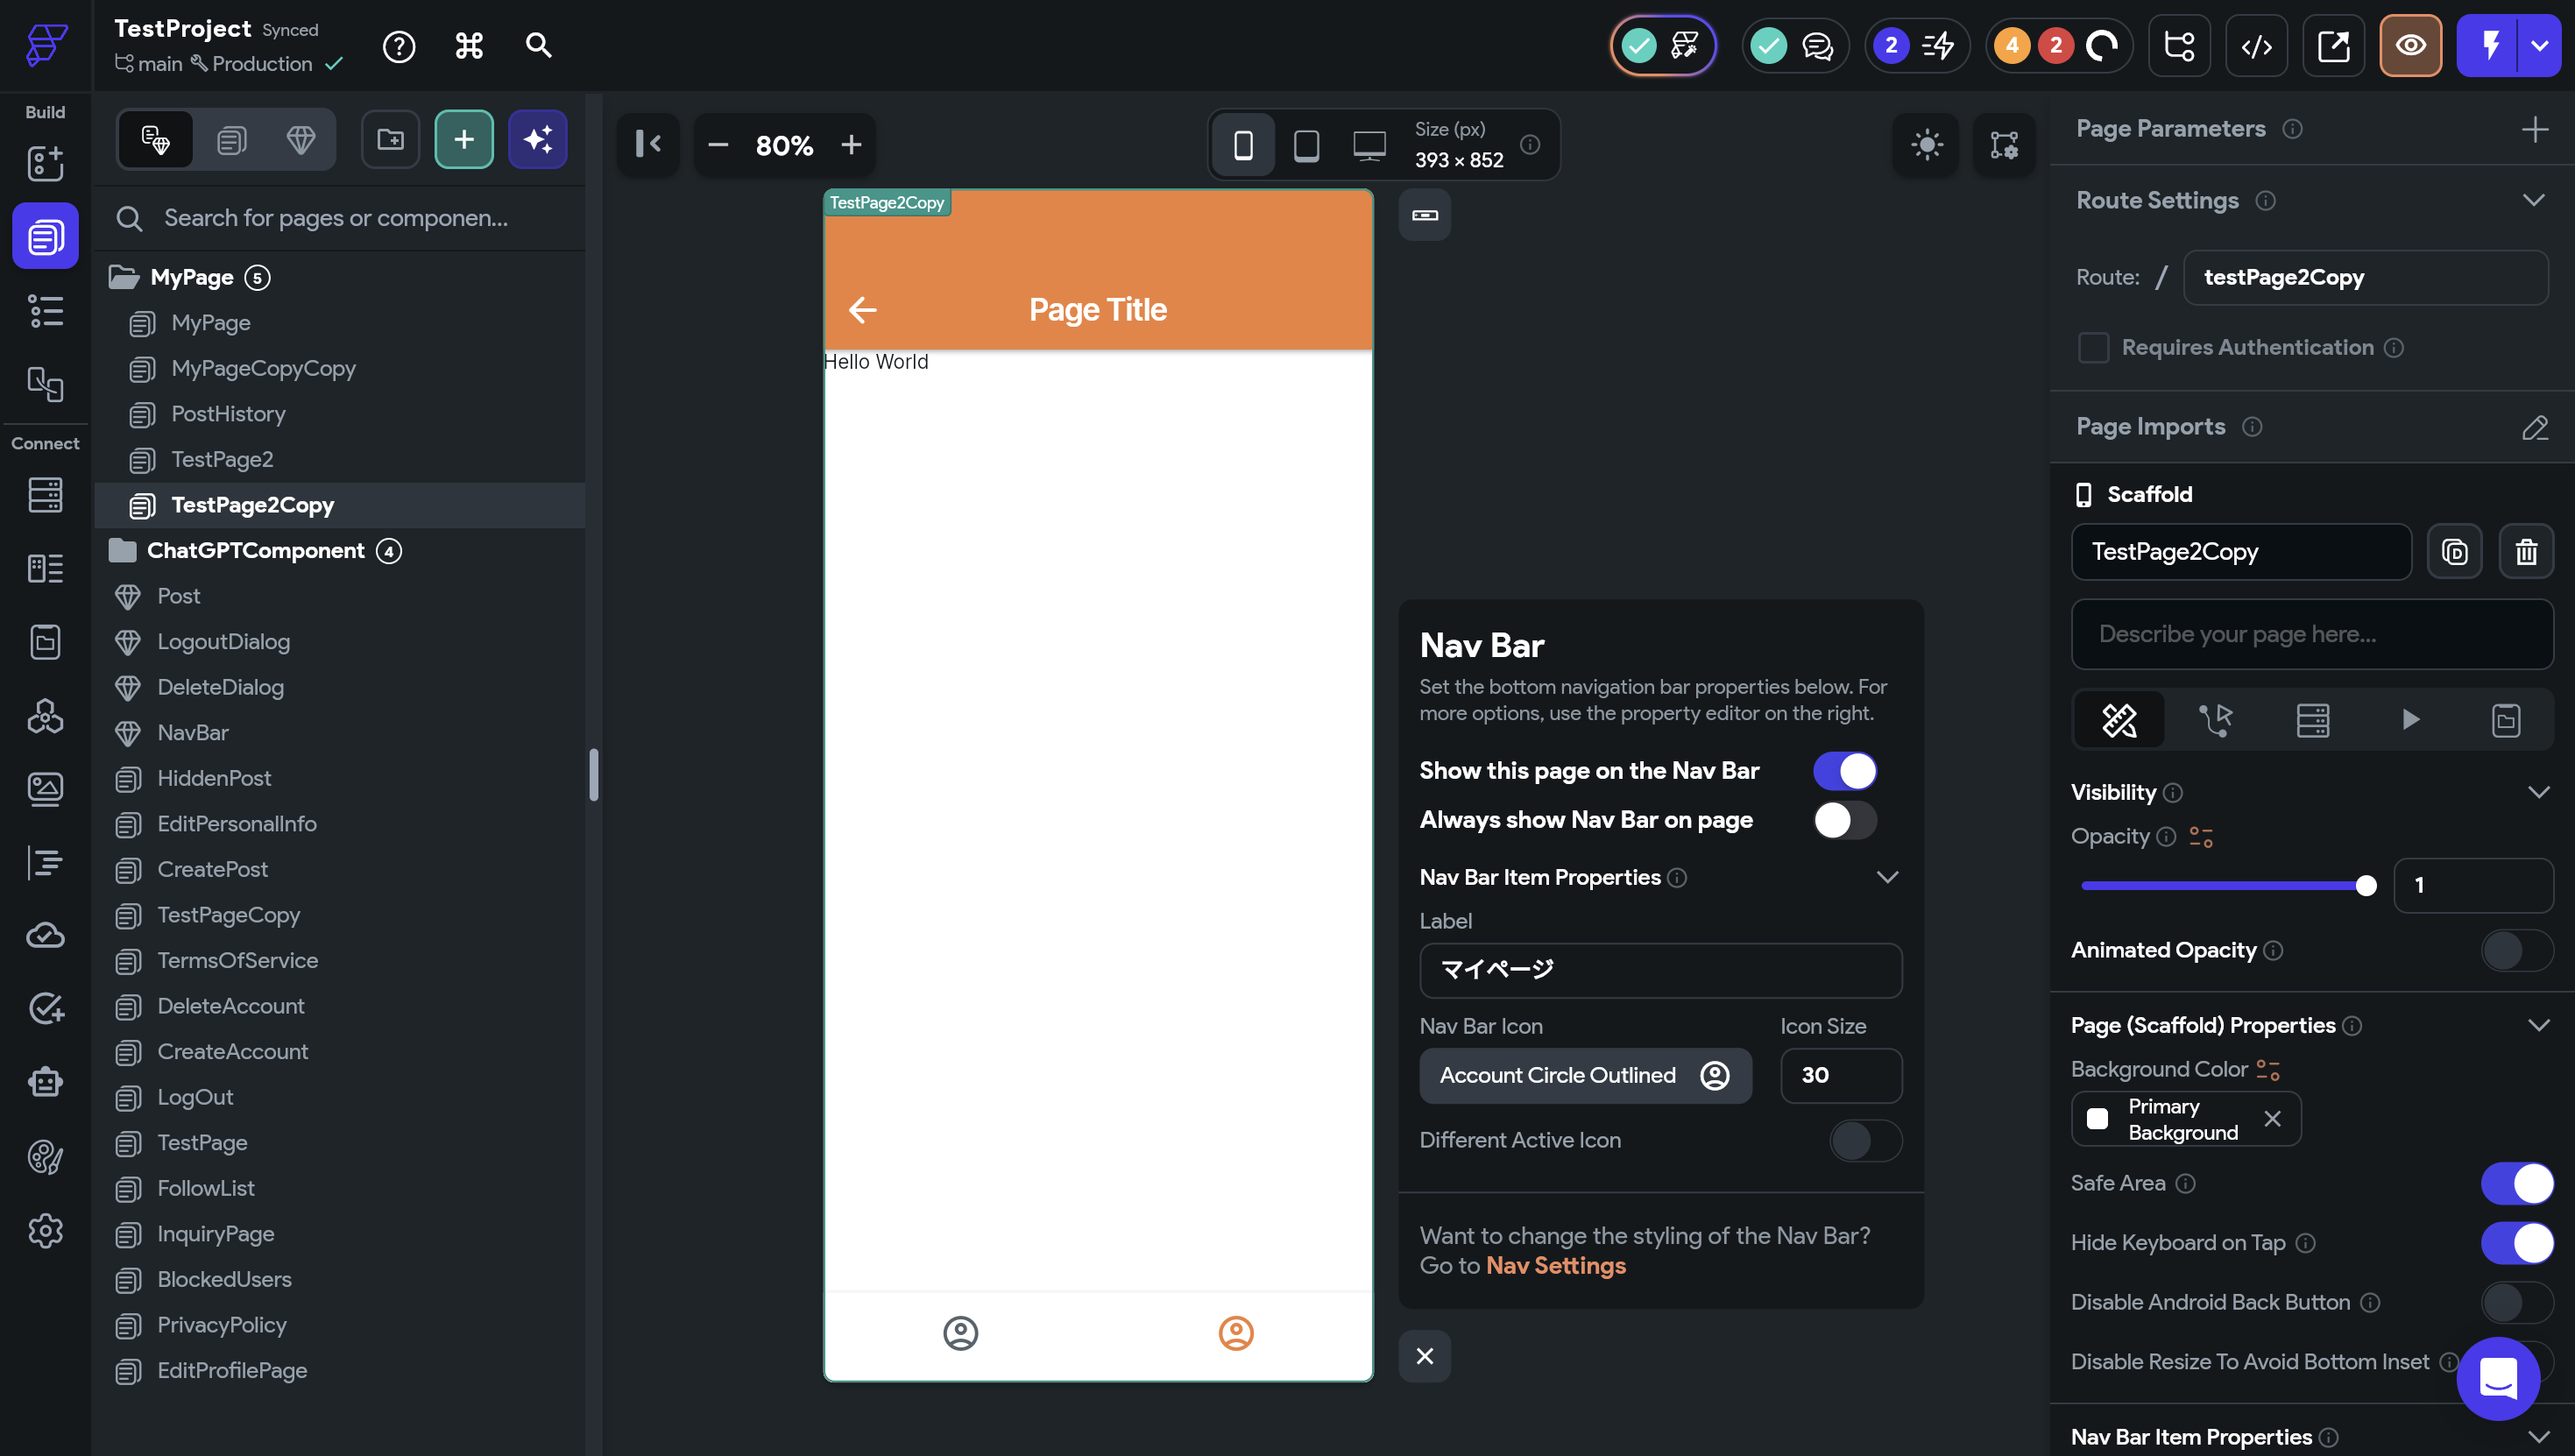Viewport: 2575px width, 1456px height.
Task: Open the keyboard shortcuts command icon
Action: pos(469,46)
